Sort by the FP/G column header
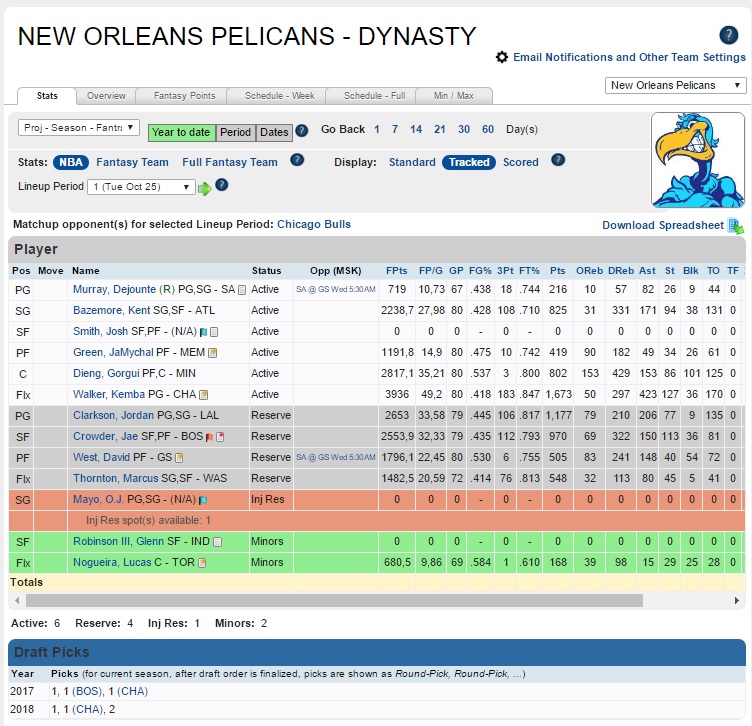The height and width of the screenshot is (726, 752). pyautogui.click(x=431, y=271)
